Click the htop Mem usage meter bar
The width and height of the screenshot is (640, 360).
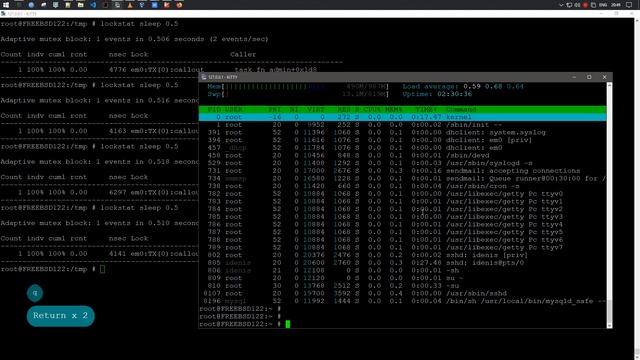(x=298, y=87)
